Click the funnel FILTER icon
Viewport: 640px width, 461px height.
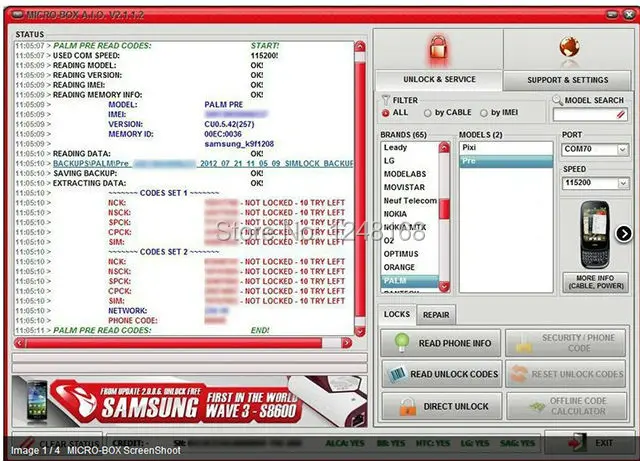pos(386,100)
